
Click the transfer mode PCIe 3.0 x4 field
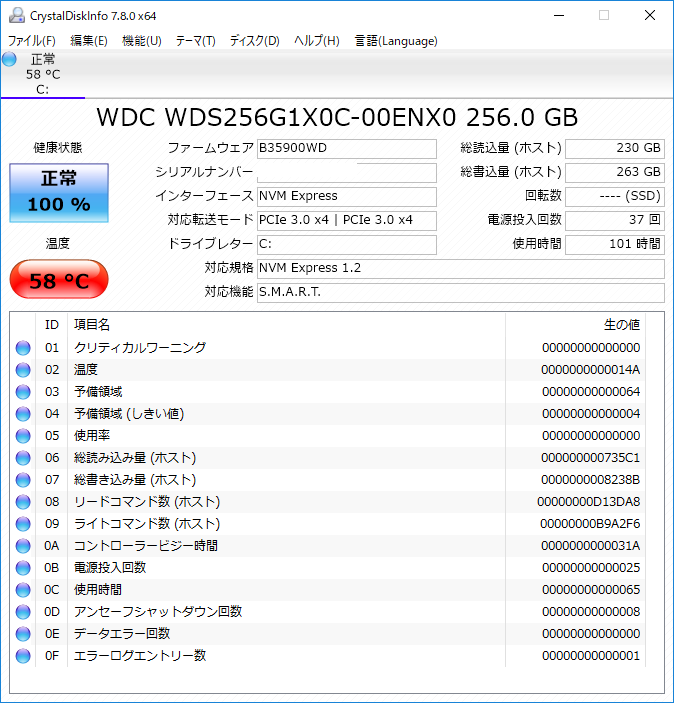347,221
